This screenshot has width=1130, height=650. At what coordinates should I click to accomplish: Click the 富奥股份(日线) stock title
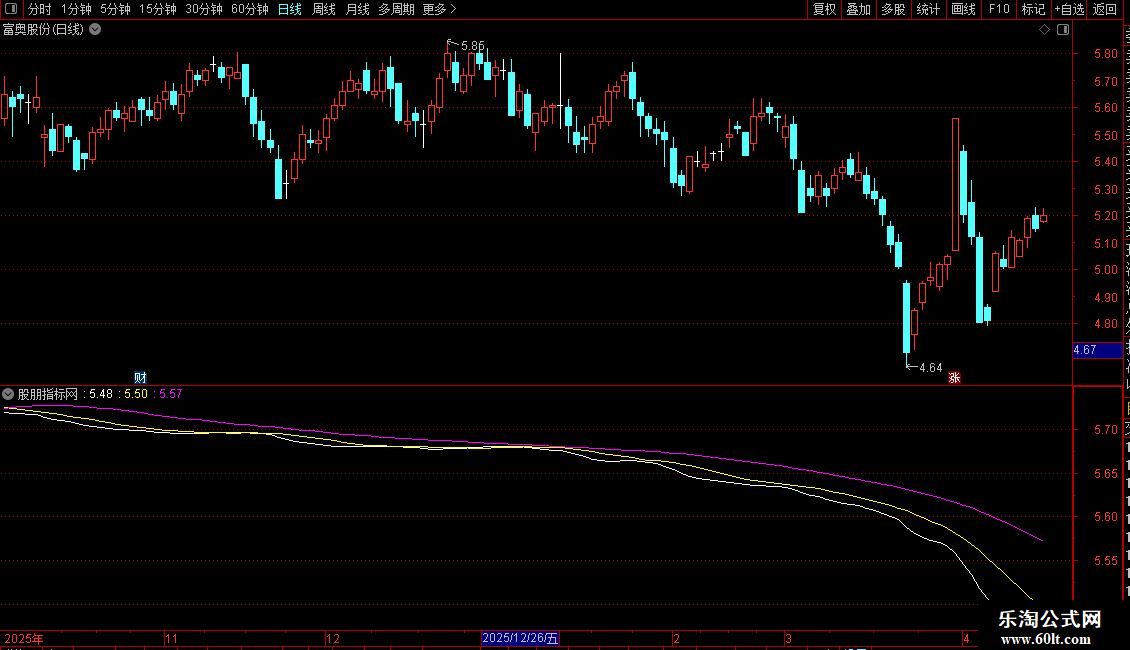(x=43, y=30)
